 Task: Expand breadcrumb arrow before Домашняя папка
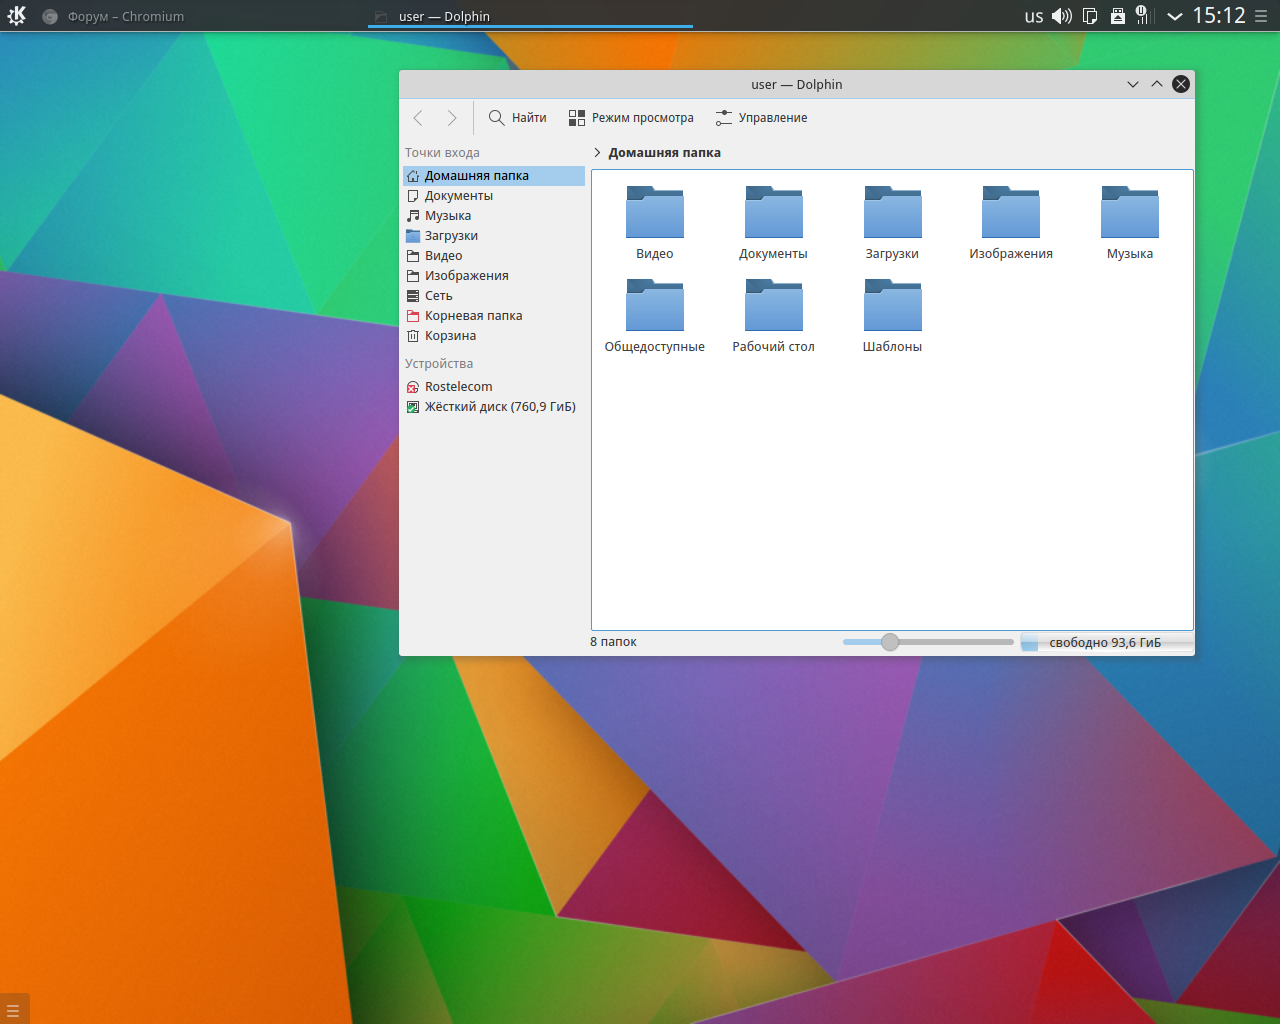coord(597,153)
